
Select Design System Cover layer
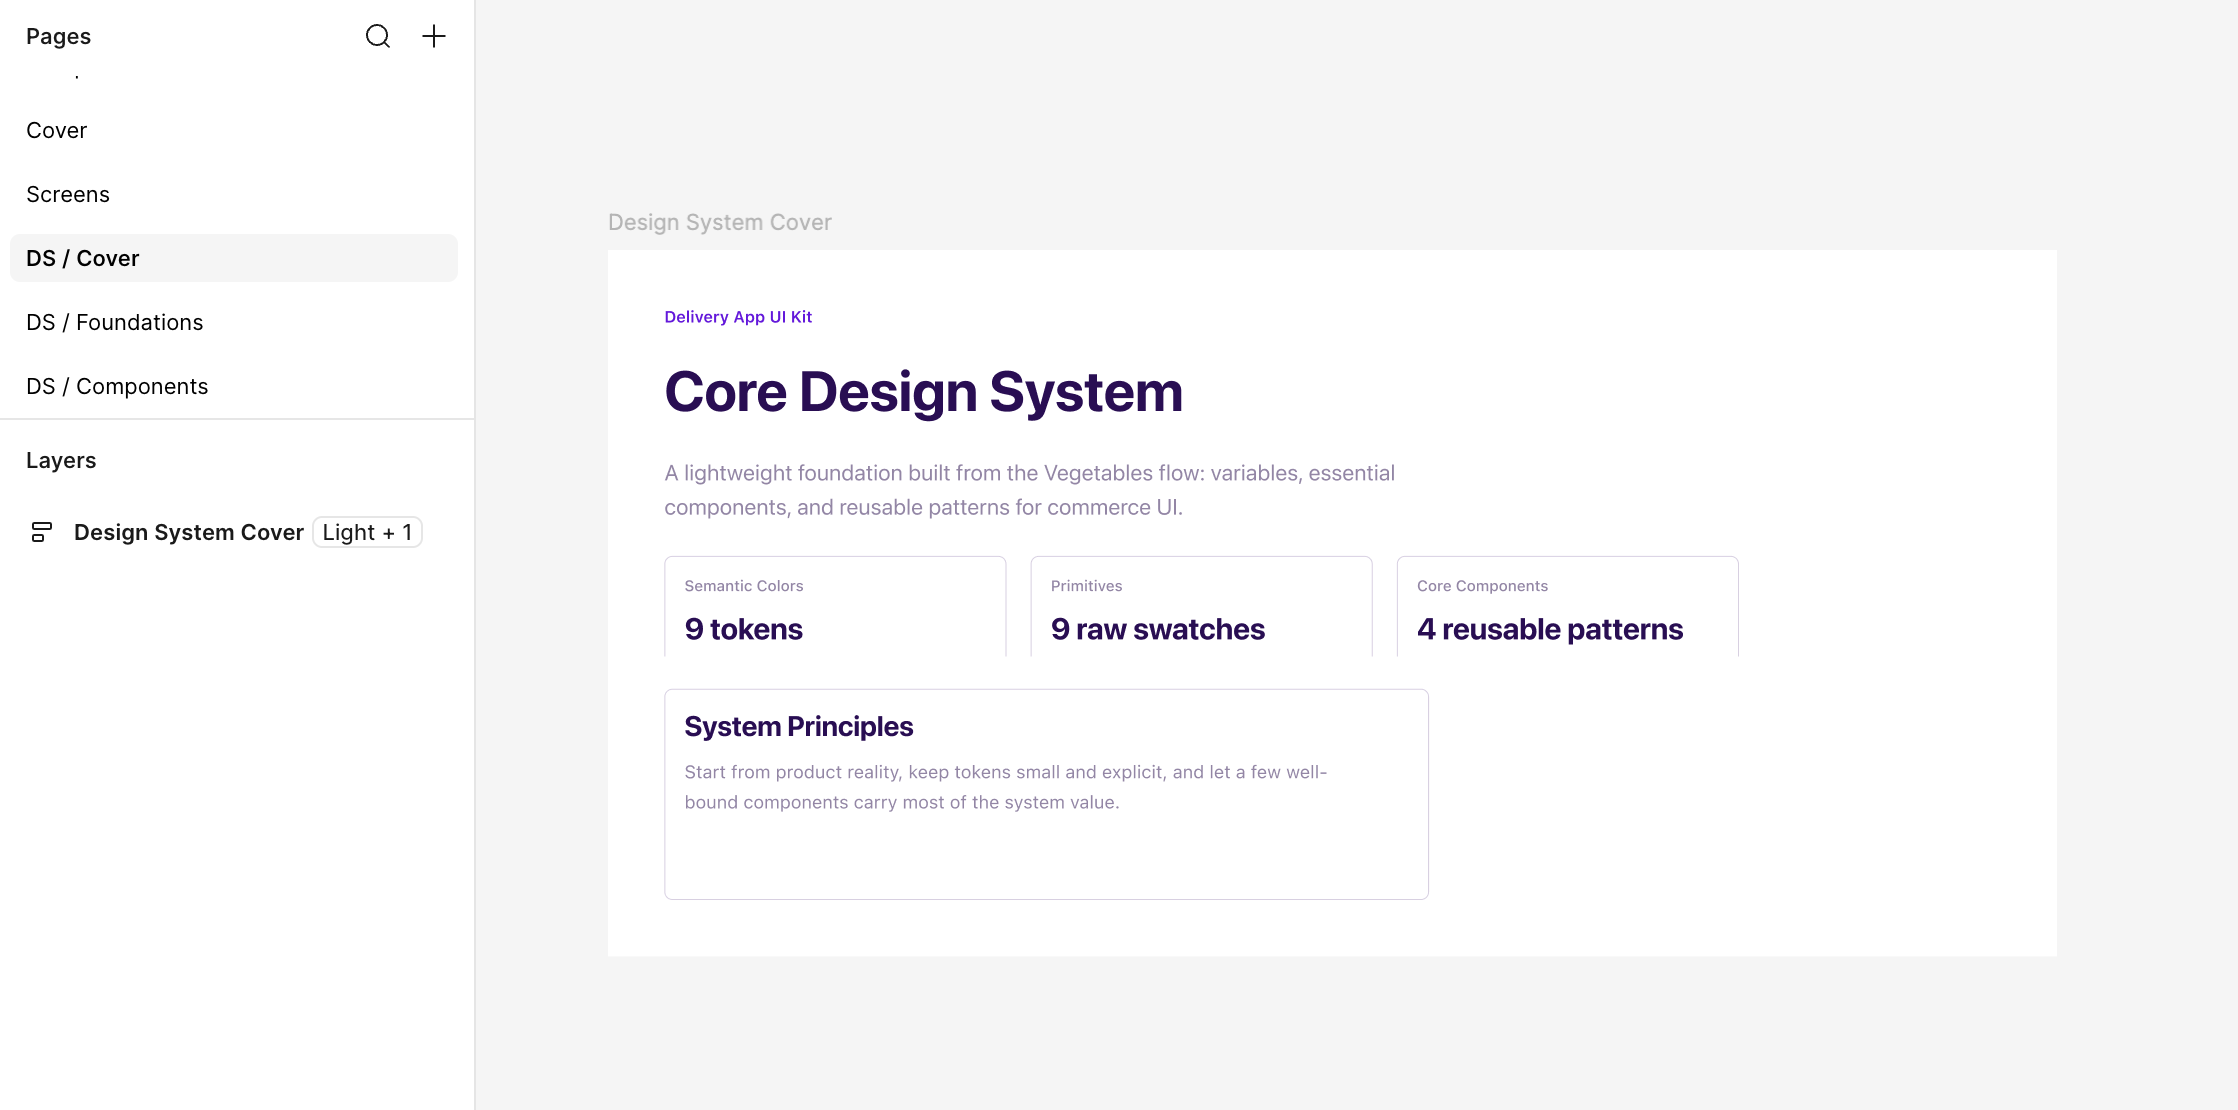(x=188, y=532)
